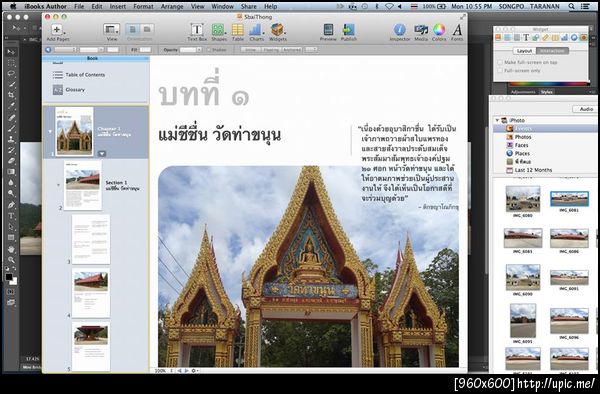Open the Format menu
This screenshot has height=394, width=600.
coord(143,6)
